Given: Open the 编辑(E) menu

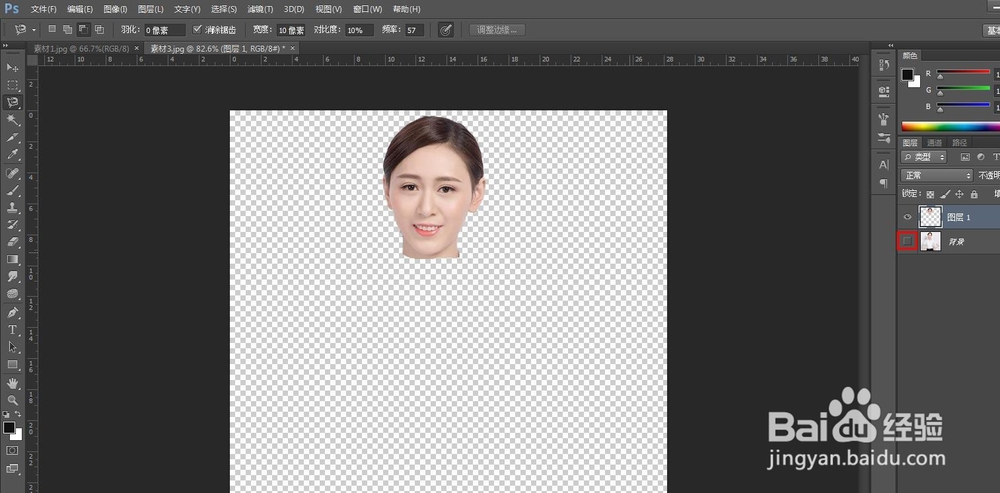Looking at the screenshot, I should [x=80, y=10].
